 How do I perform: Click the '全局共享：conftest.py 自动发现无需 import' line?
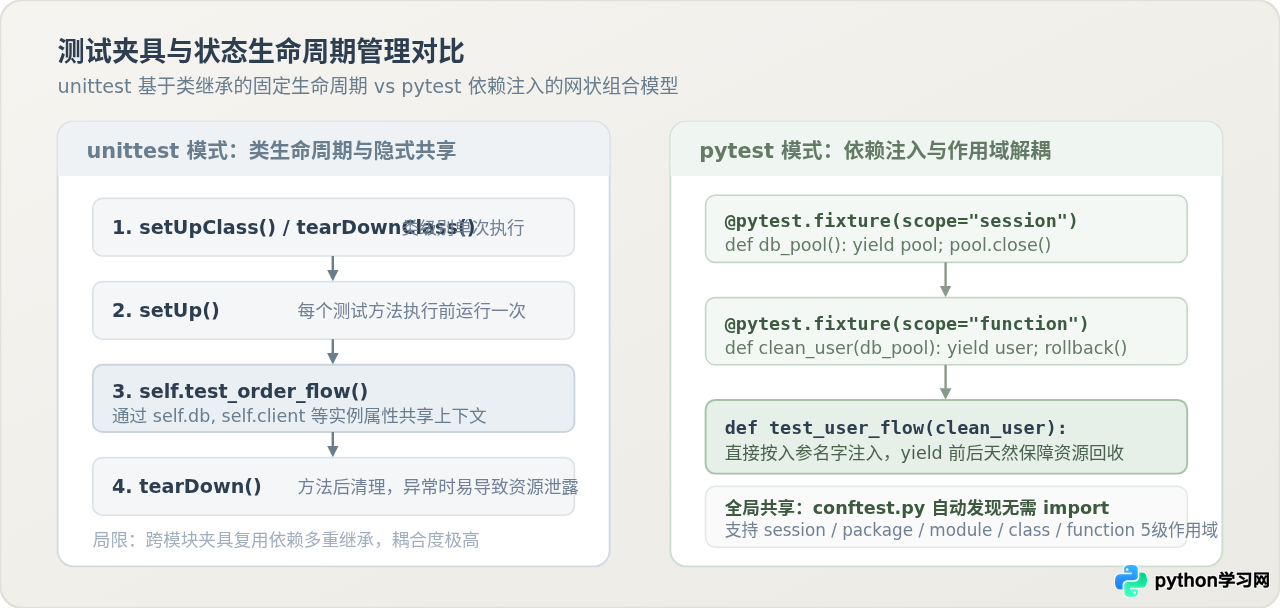coord(917,508)
